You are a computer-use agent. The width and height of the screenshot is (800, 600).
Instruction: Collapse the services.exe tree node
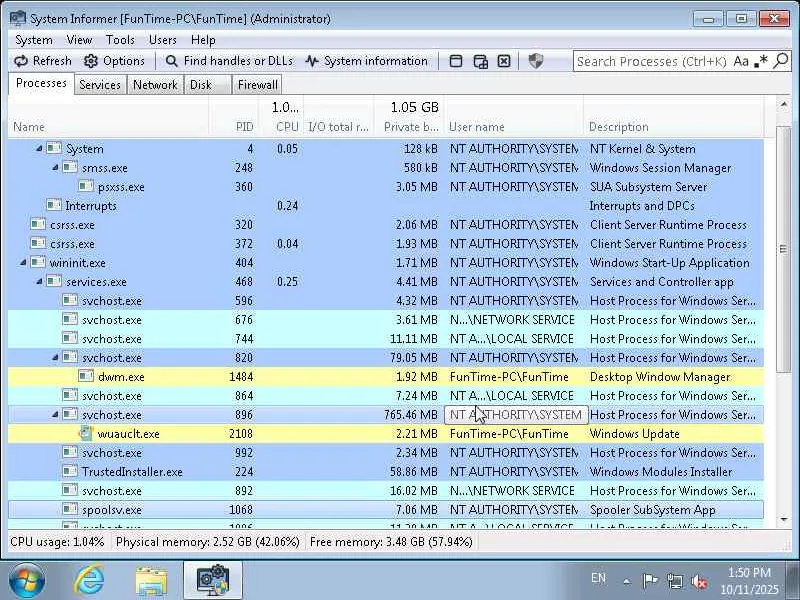click(39, 281)
